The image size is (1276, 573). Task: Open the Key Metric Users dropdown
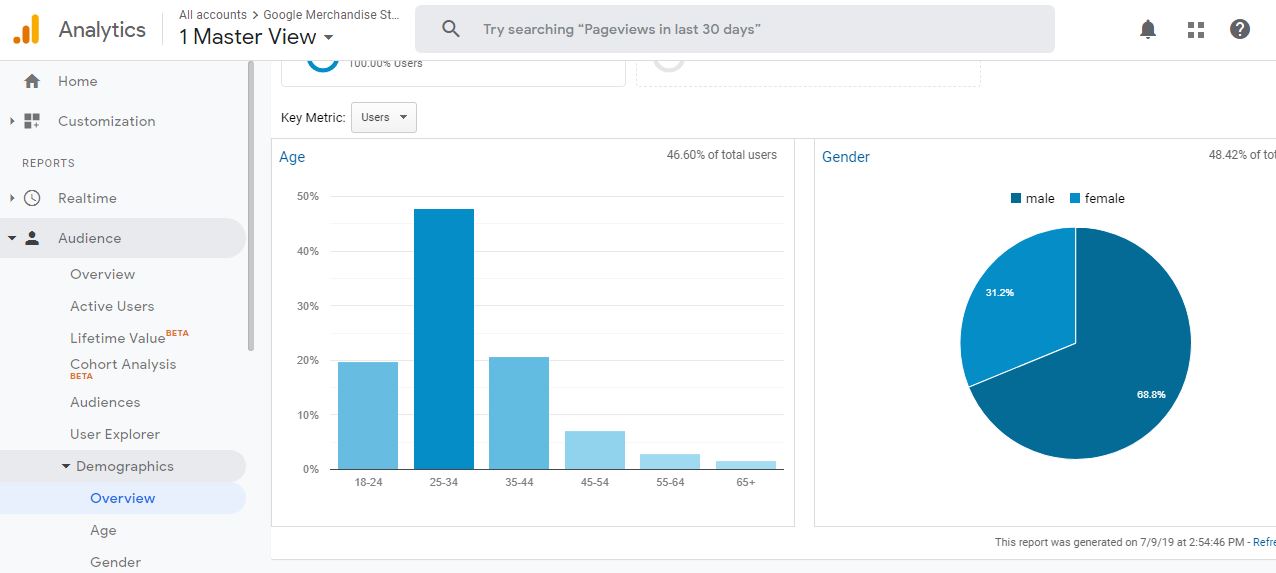[384, 118]
